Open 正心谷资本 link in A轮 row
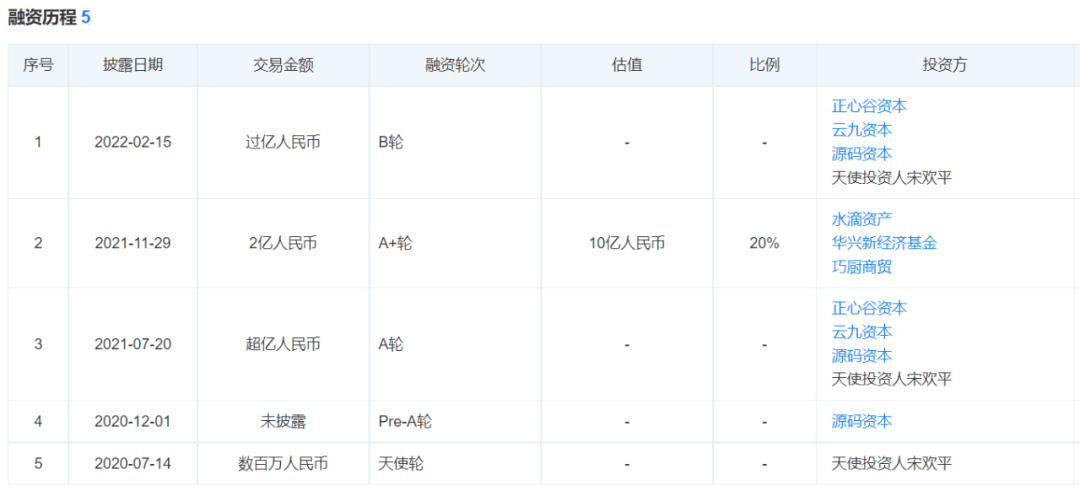Image resolution: width=1080 pixels, height=491 pixels. click(x=869, y=308)
